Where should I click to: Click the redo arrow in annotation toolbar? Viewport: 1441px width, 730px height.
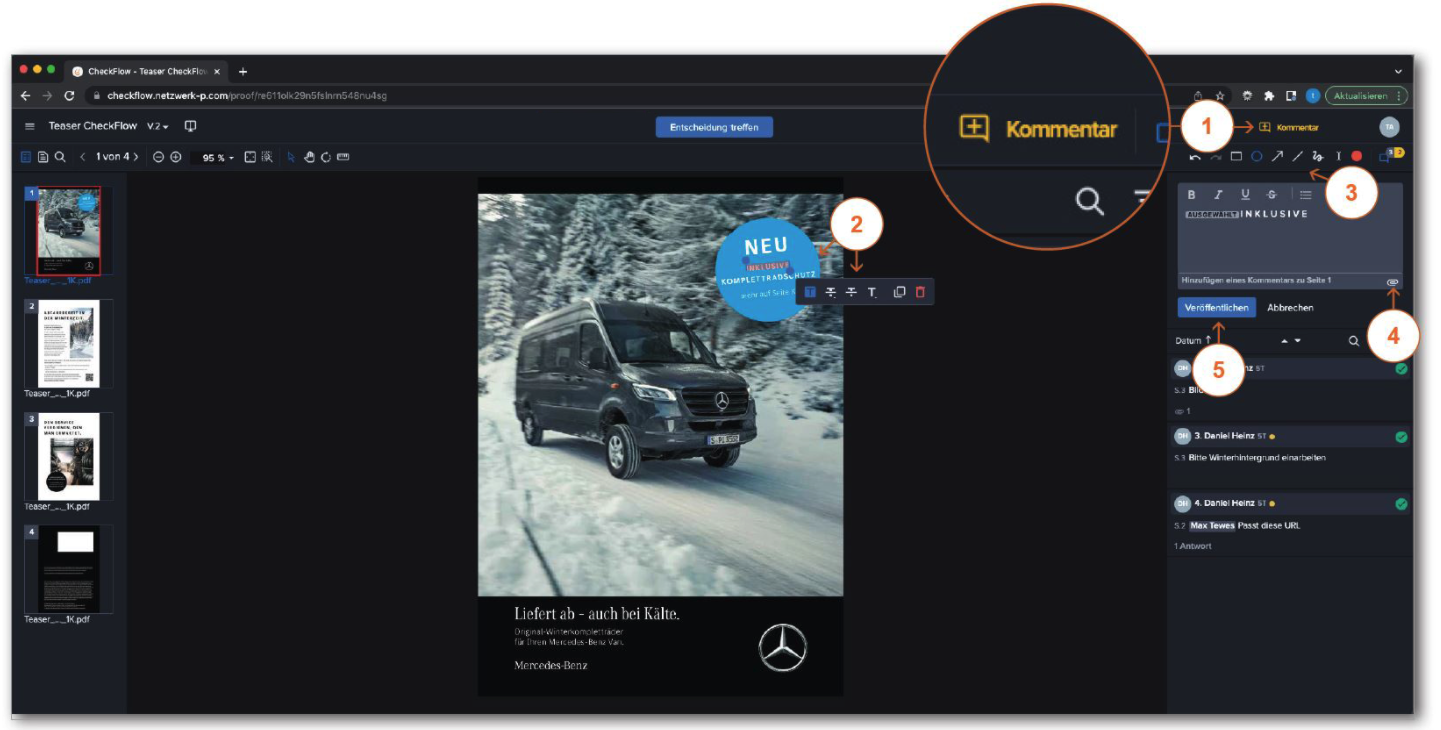tap(1216, 157)
